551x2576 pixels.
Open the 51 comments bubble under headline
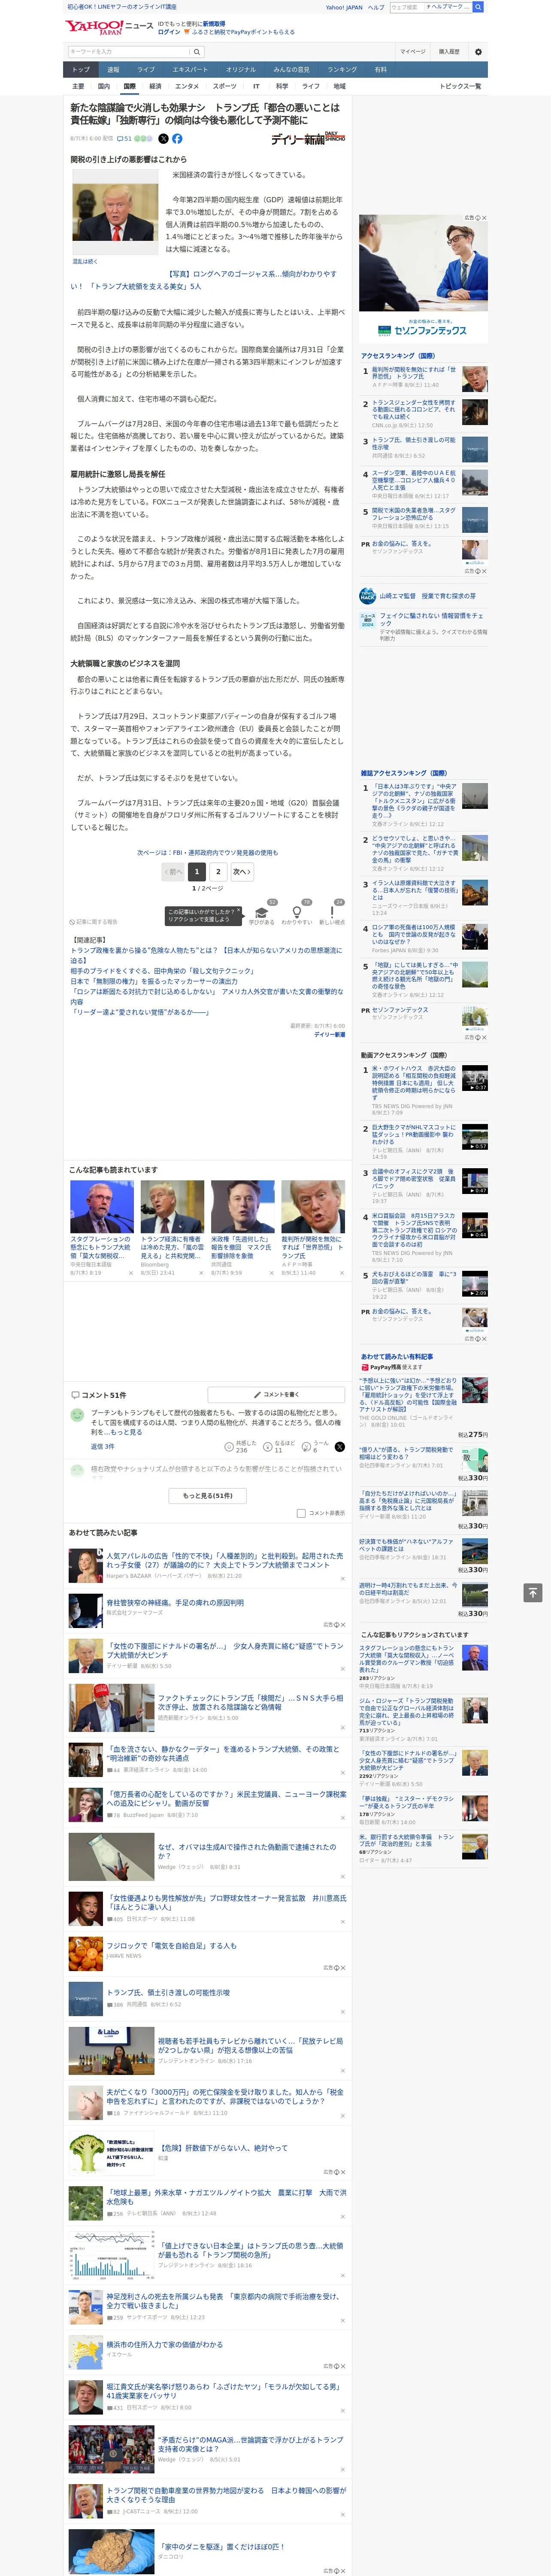point(124,139)
